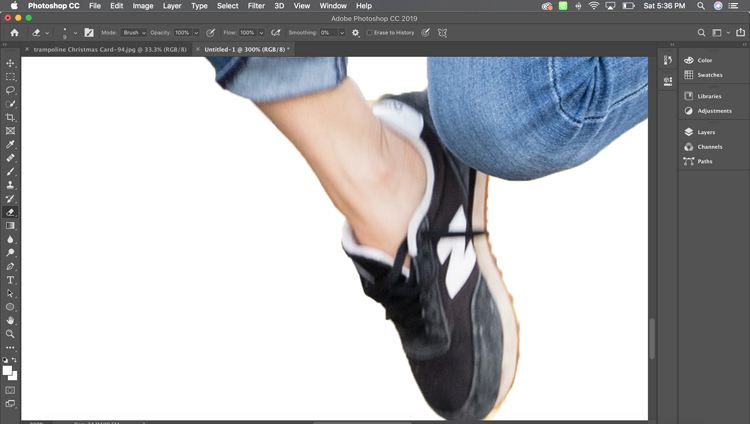Select the Pen tool

[x=10, y=266]
